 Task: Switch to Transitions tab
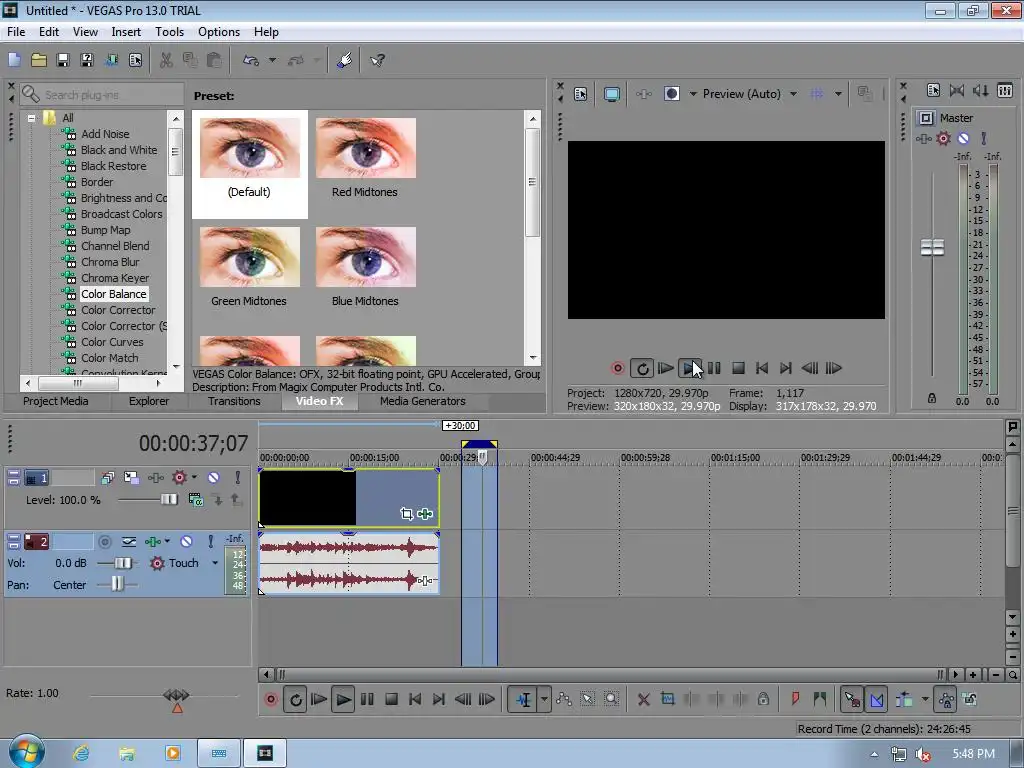(x=234, y=401)
